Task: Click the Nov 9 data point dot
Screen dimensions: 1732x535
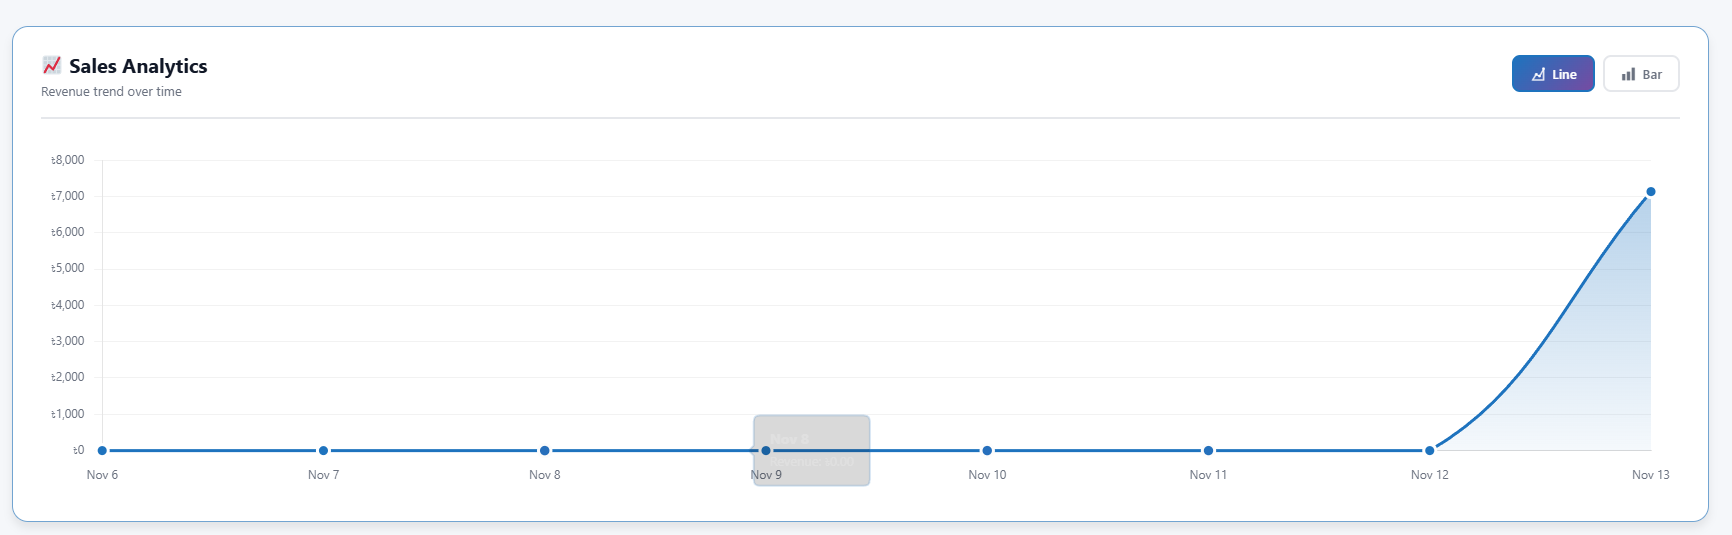Action: pyautogui.click(x=766, y=451)
